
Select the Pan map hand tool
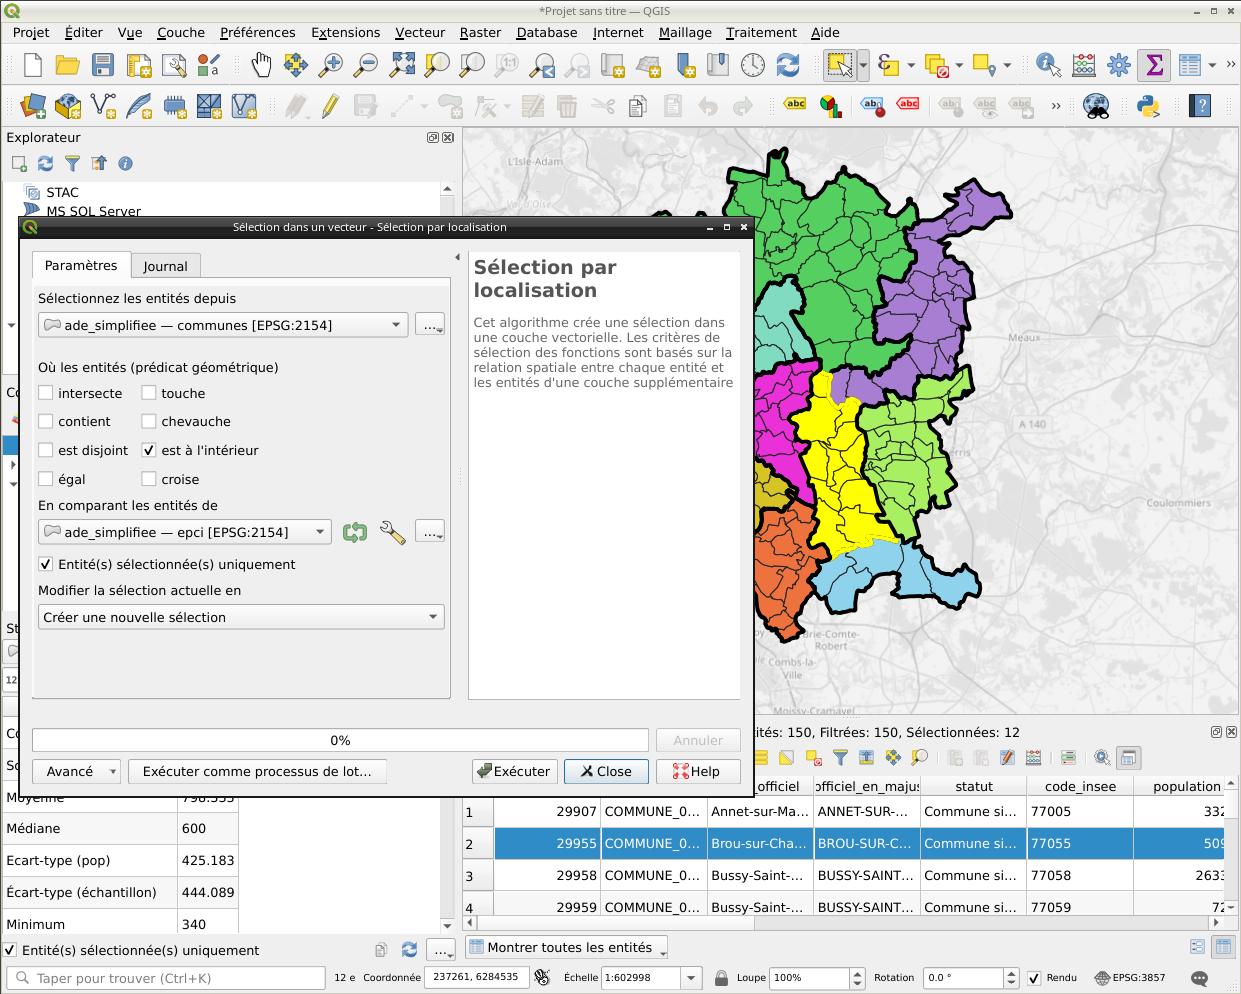(261, 66)
